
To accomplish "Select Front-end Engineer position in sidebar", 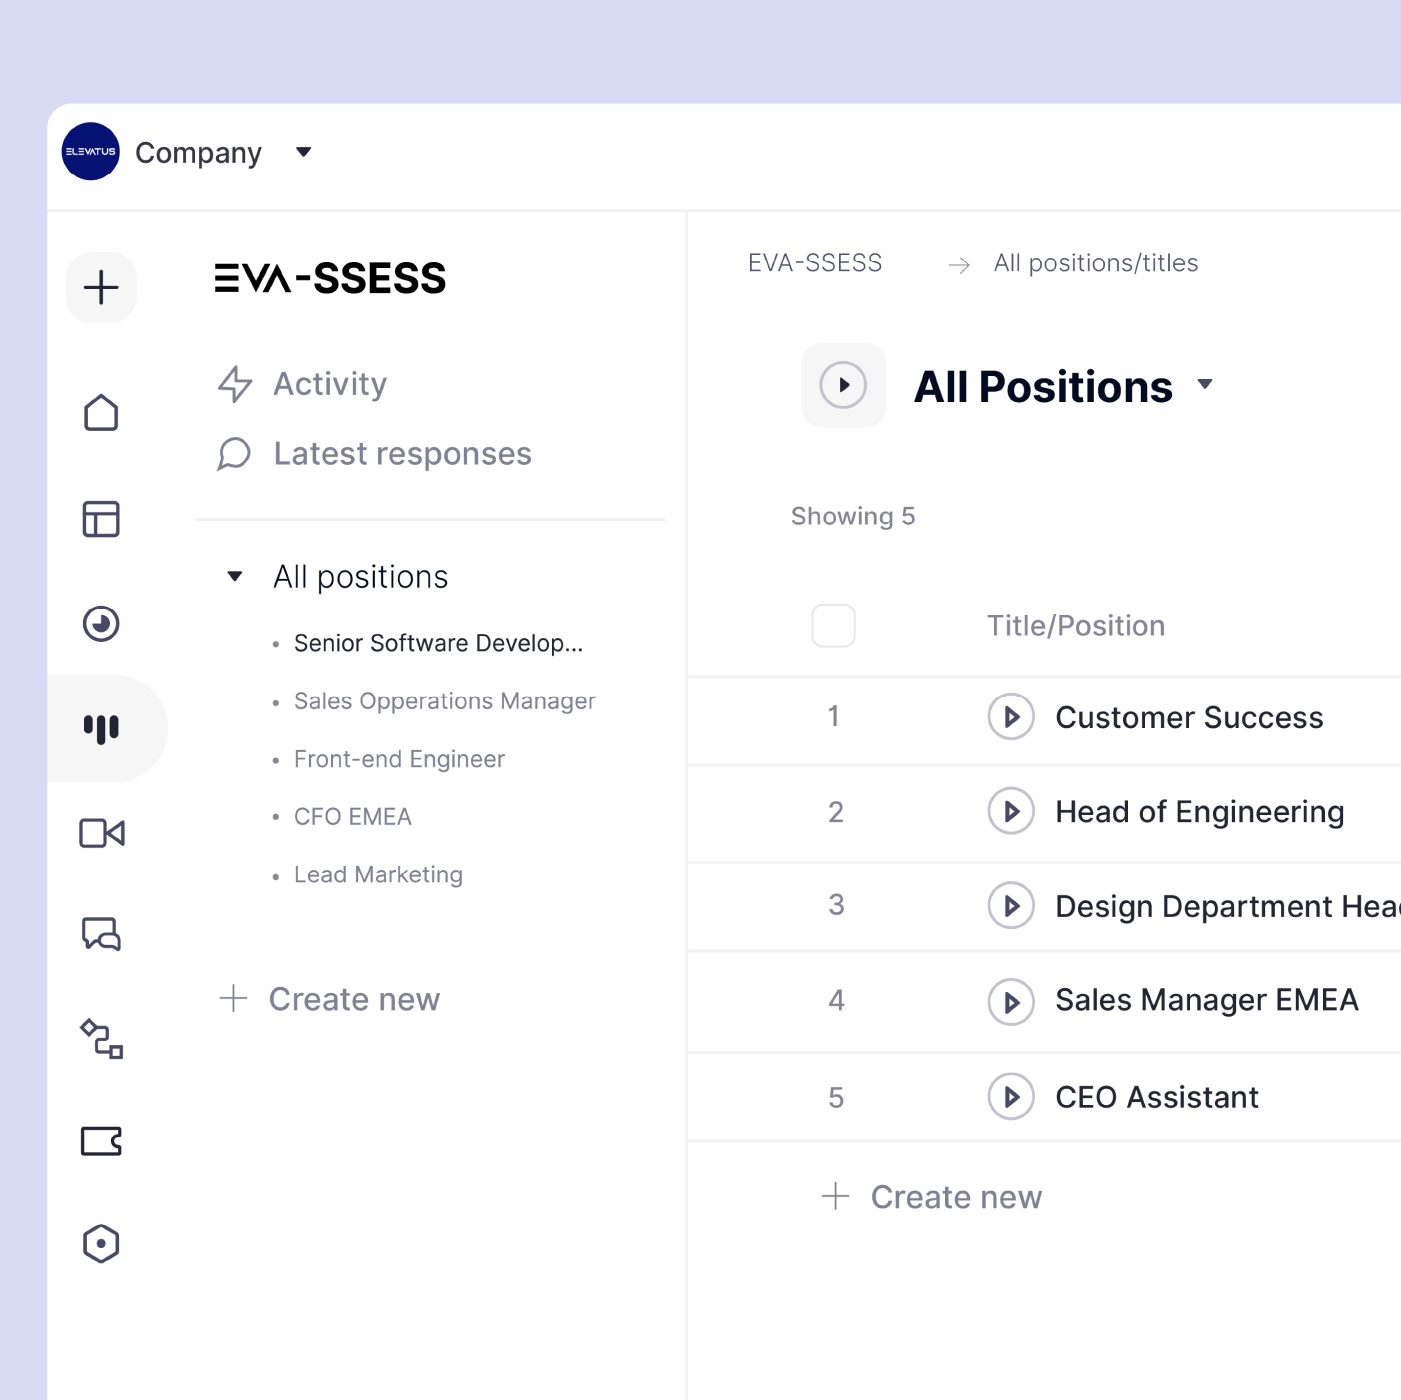I will (398, 758).
